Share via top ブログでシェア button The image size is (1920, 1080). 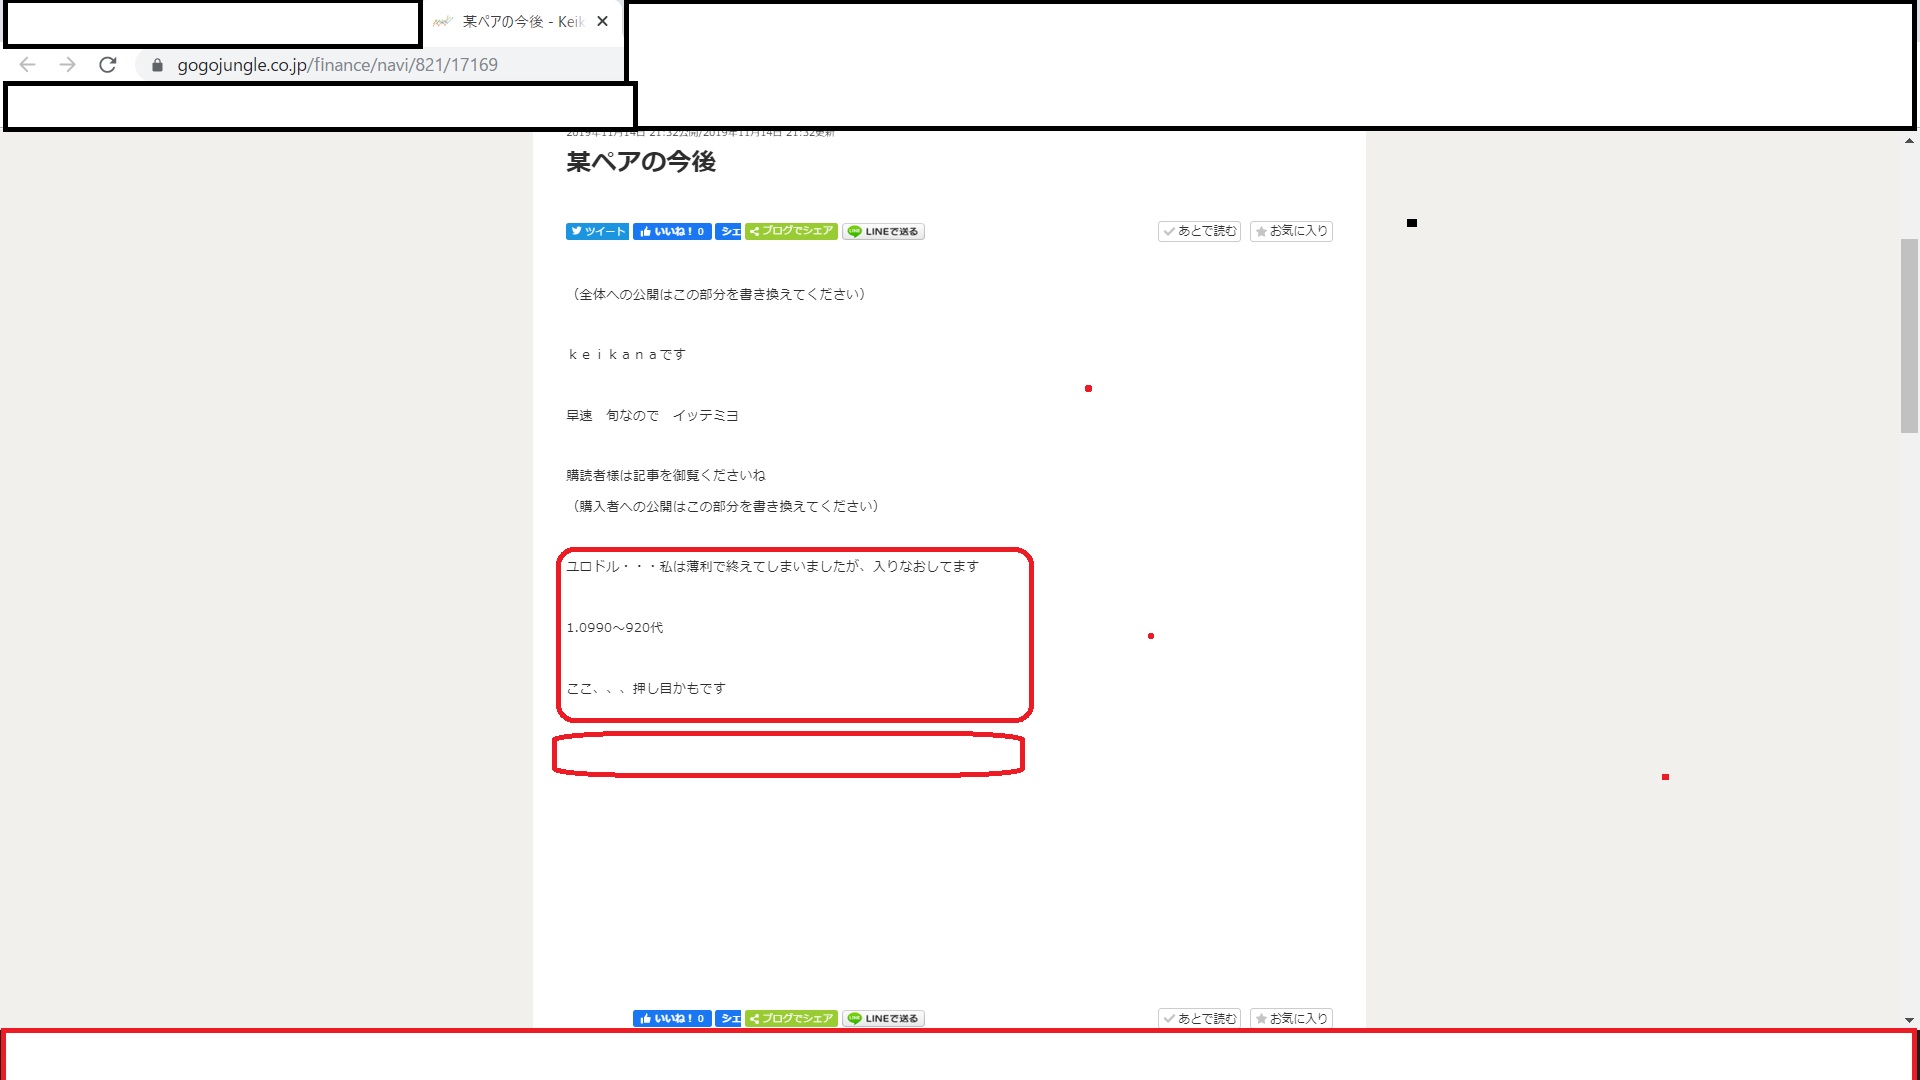click(x=791, y=231)
